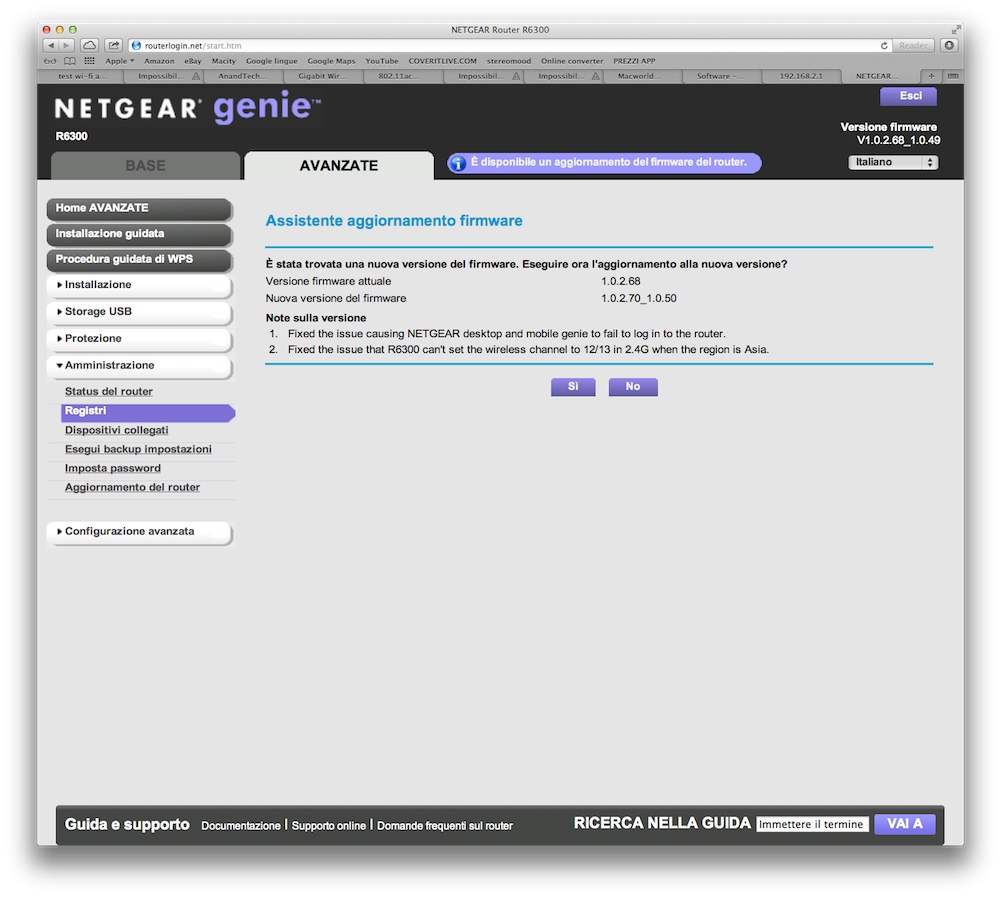Reload the page with the refresh icon

(x=884, y=45)
